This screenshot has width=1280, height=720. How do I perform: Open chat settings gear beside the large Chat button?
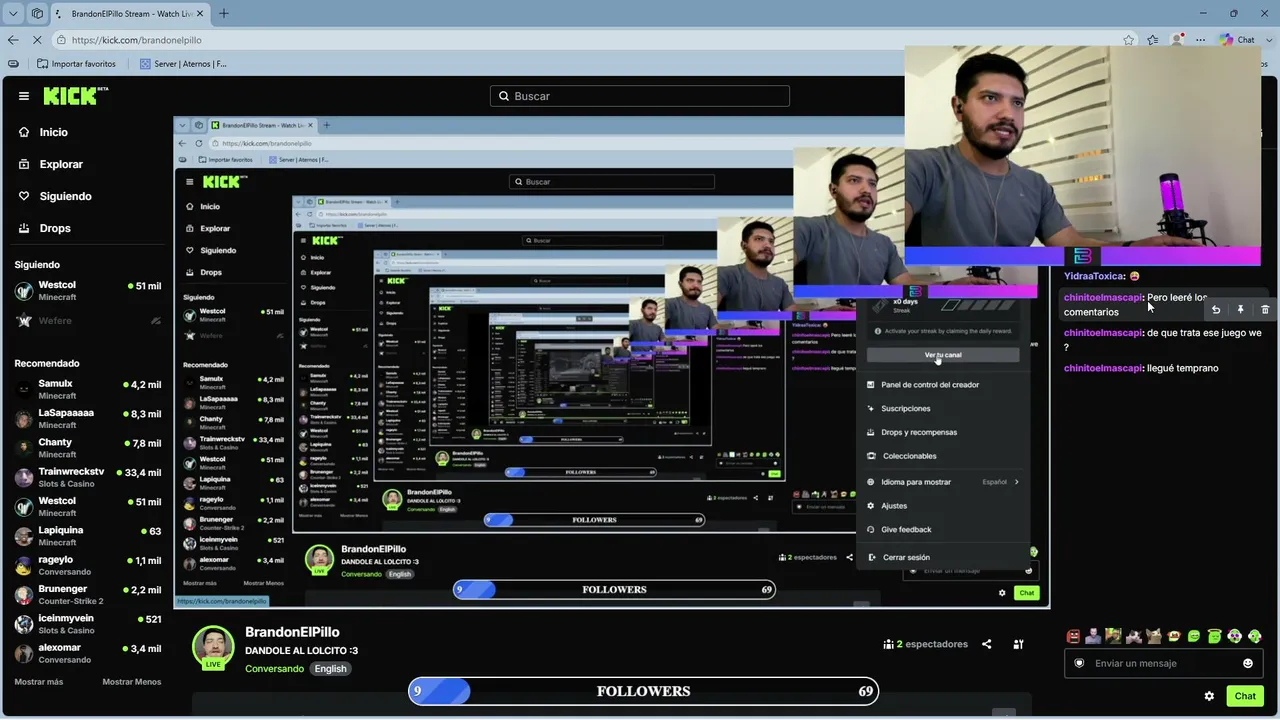(x=1209, y=696)
